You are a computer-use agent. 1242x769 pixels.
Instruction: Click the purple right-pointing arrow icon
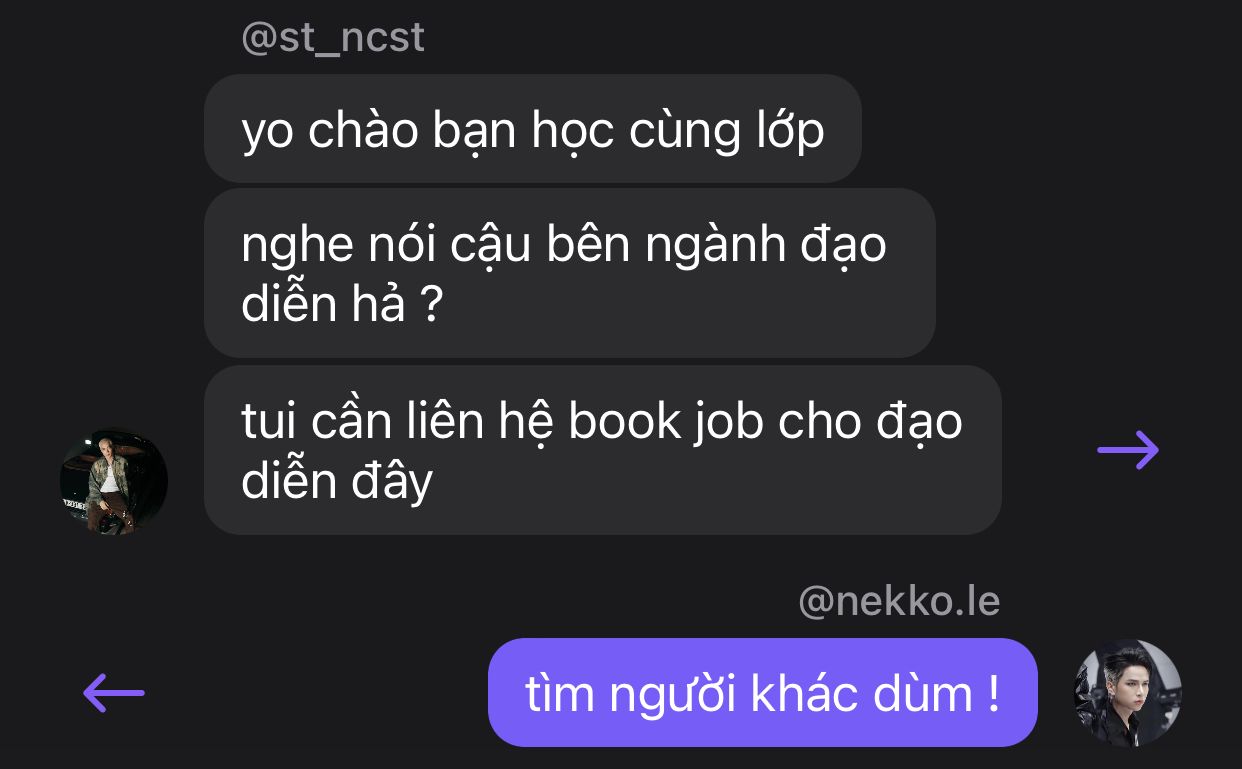click(1128, 450)
